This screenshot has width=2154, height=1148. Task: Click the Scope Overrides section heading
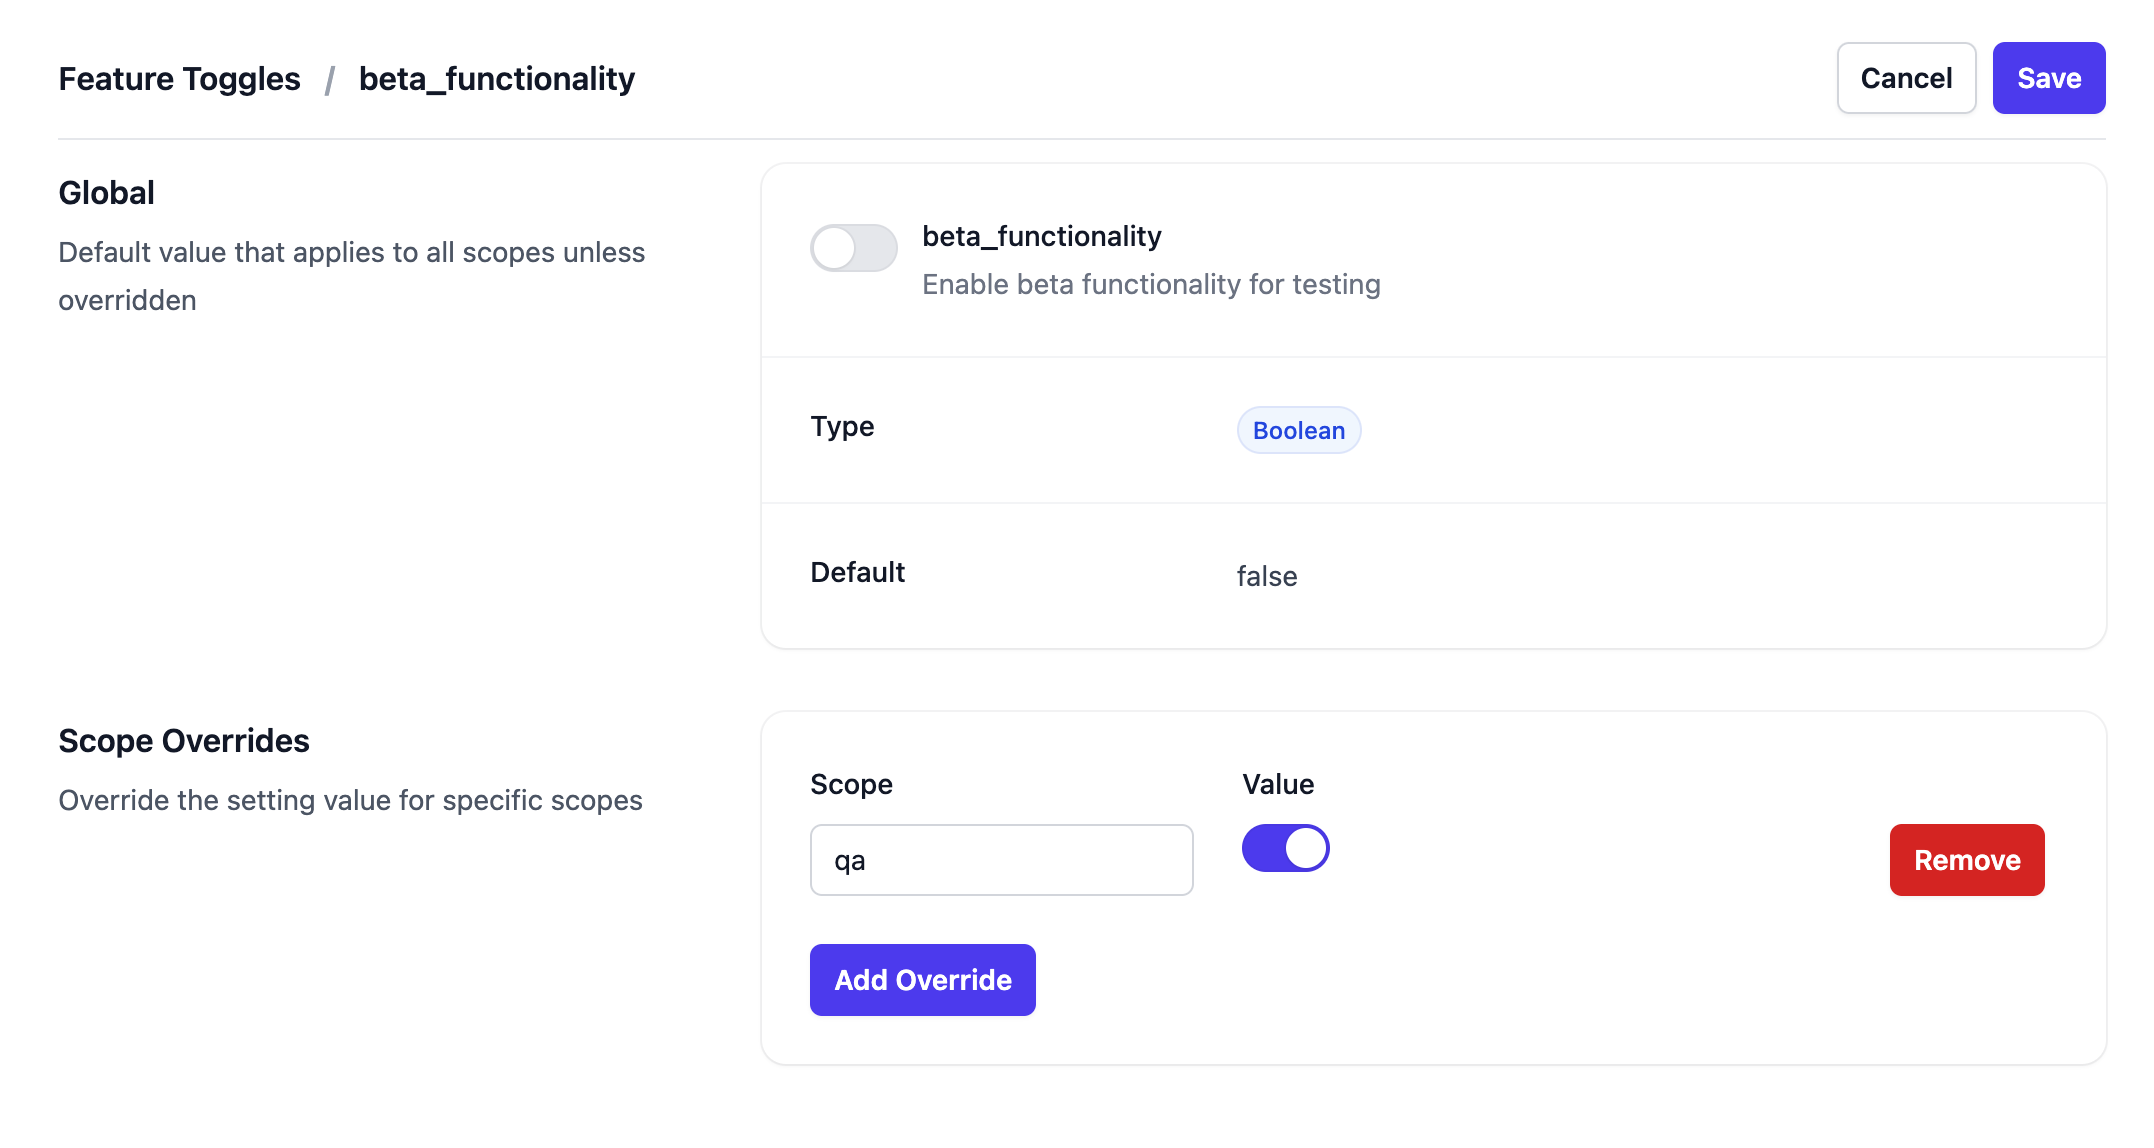point(184,741)
